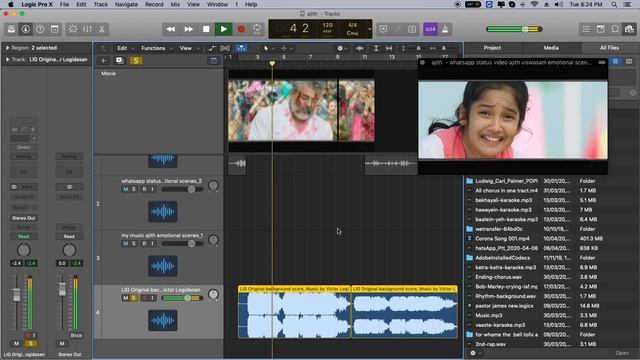
Task: Toggle the Toolbar display icon
Action: click(x=54, y=29)
